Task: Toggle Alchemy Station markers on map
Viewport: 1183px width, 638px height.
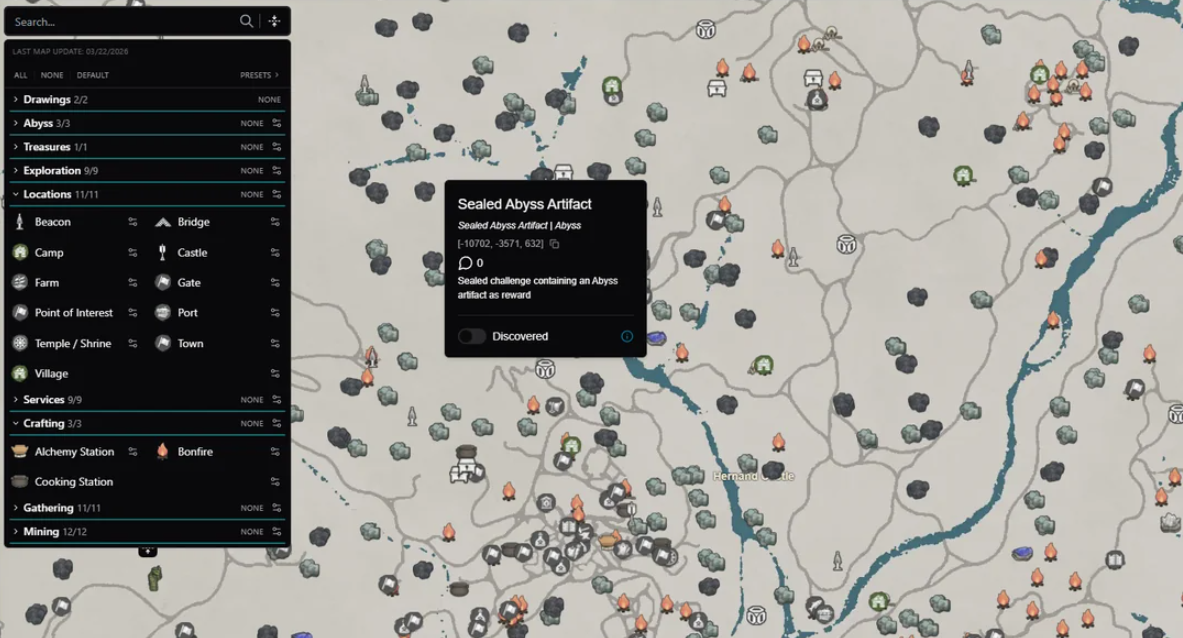Action: (x=66, y=452)
